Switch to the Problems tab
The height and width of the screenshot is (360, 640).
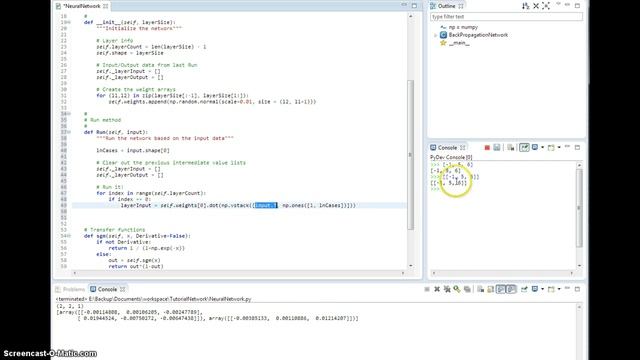[x=74, y=289]
